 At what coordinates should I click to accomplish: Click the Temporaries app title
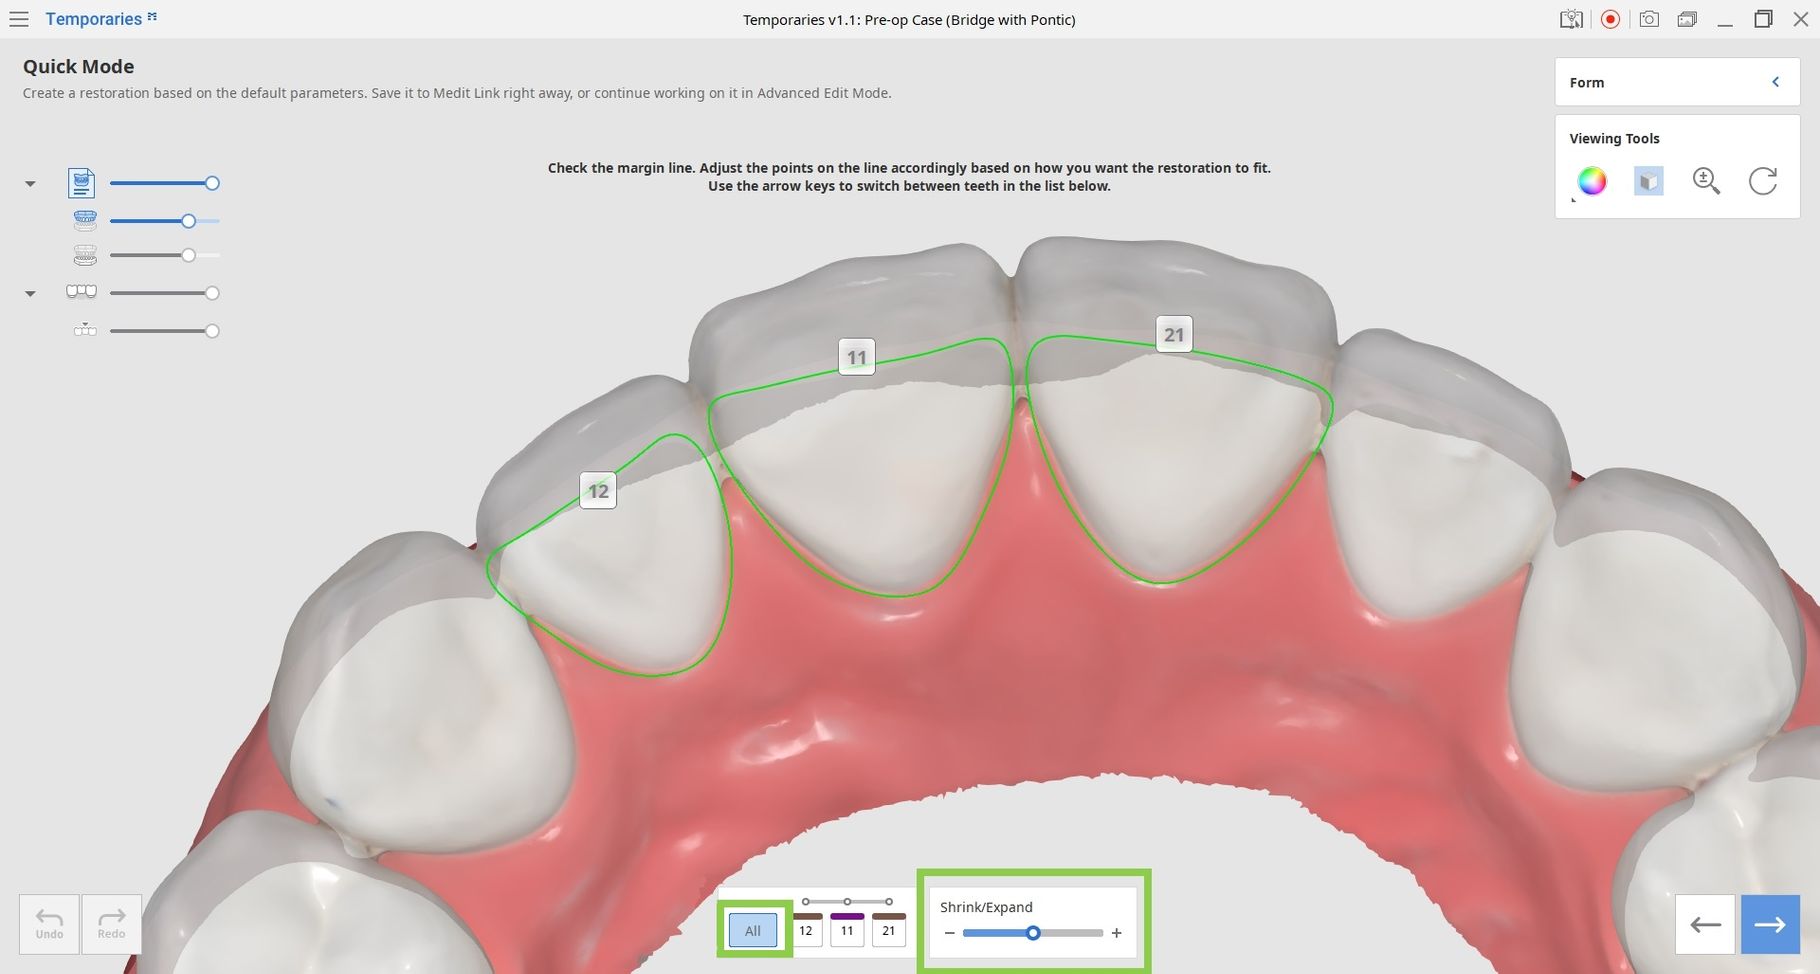pos(93,19)
